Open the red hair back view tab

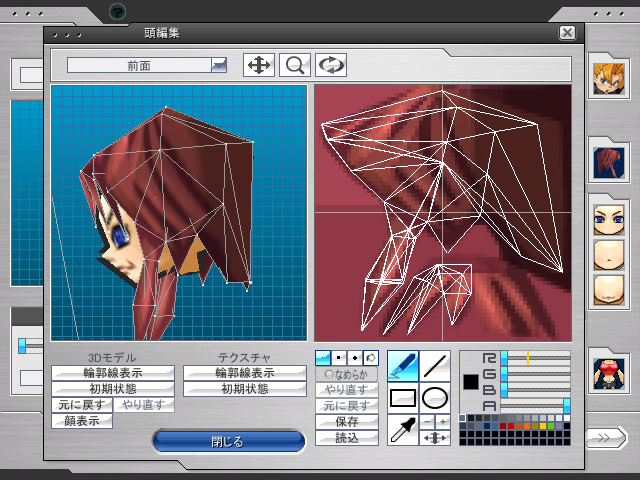(607, 160)
